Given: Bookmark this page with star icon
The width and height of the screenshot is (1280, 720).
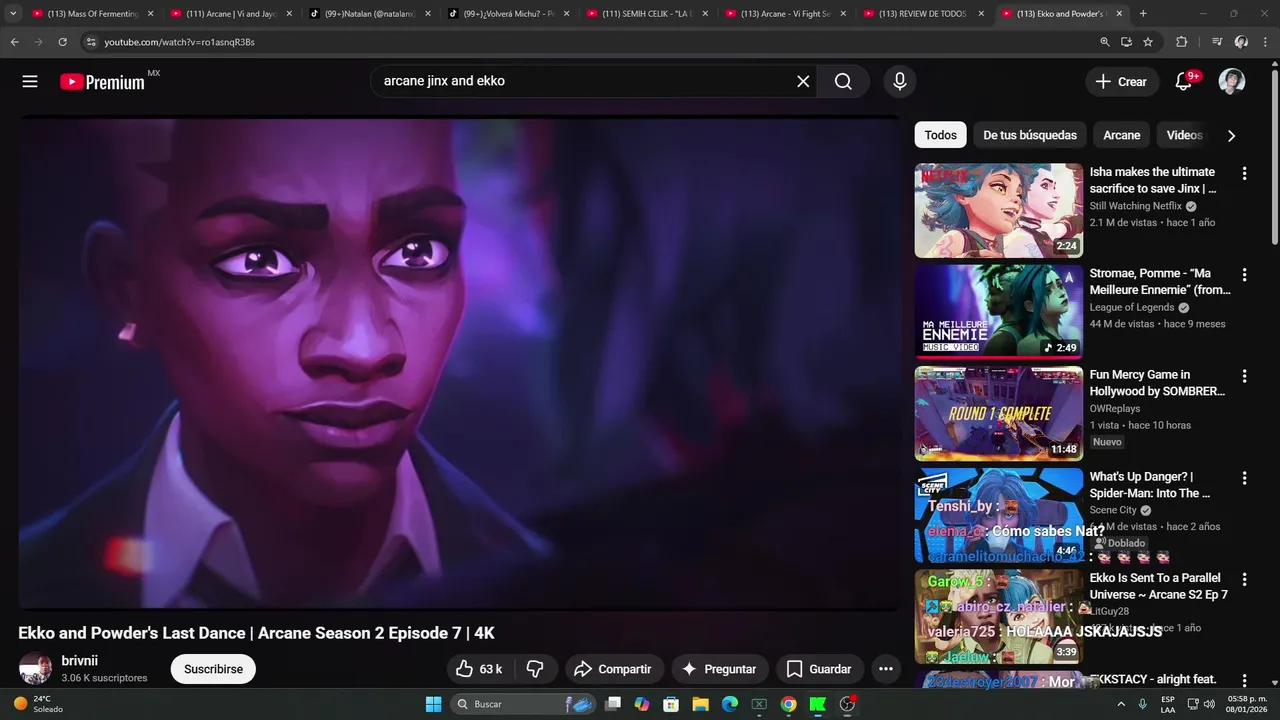Looking at the screenshot, I should click(x=1148, y=42).
